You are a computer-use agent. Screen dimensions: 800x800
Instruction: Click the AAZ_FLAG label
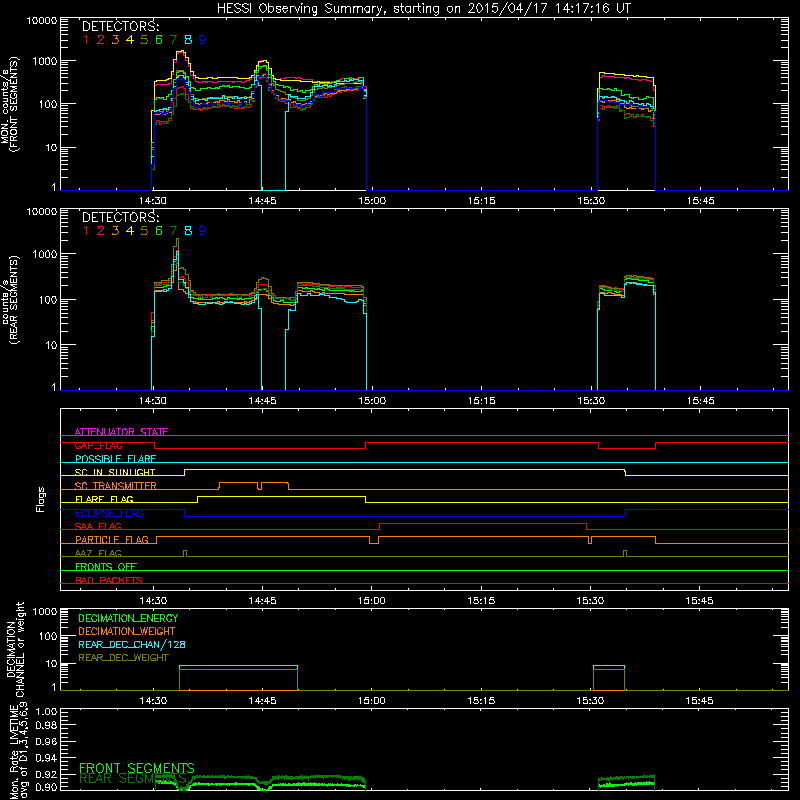coord(98,553)
